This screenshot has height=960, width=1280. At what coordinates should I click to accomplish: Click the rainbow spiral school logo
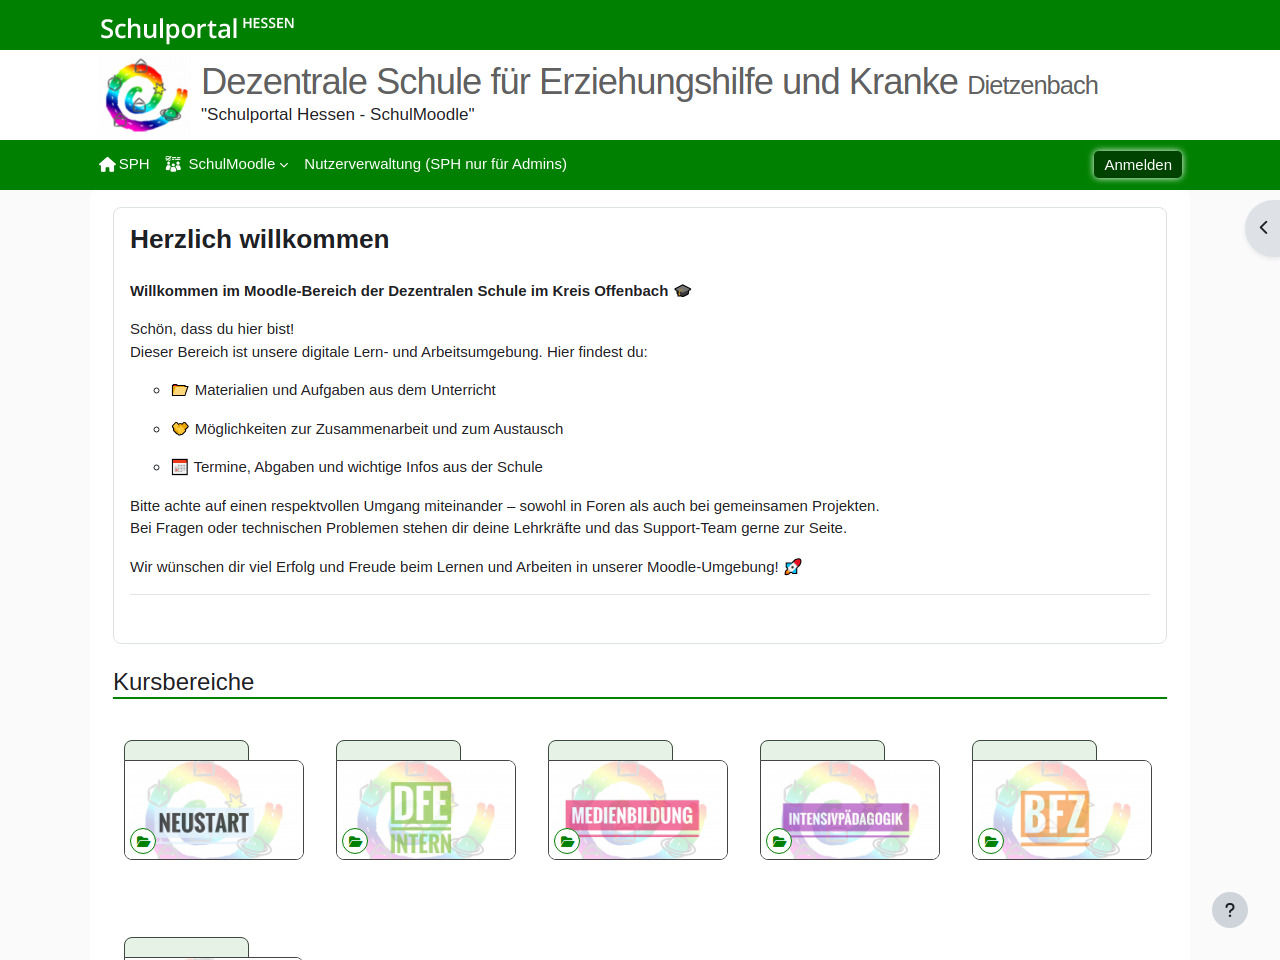(146, 95)
